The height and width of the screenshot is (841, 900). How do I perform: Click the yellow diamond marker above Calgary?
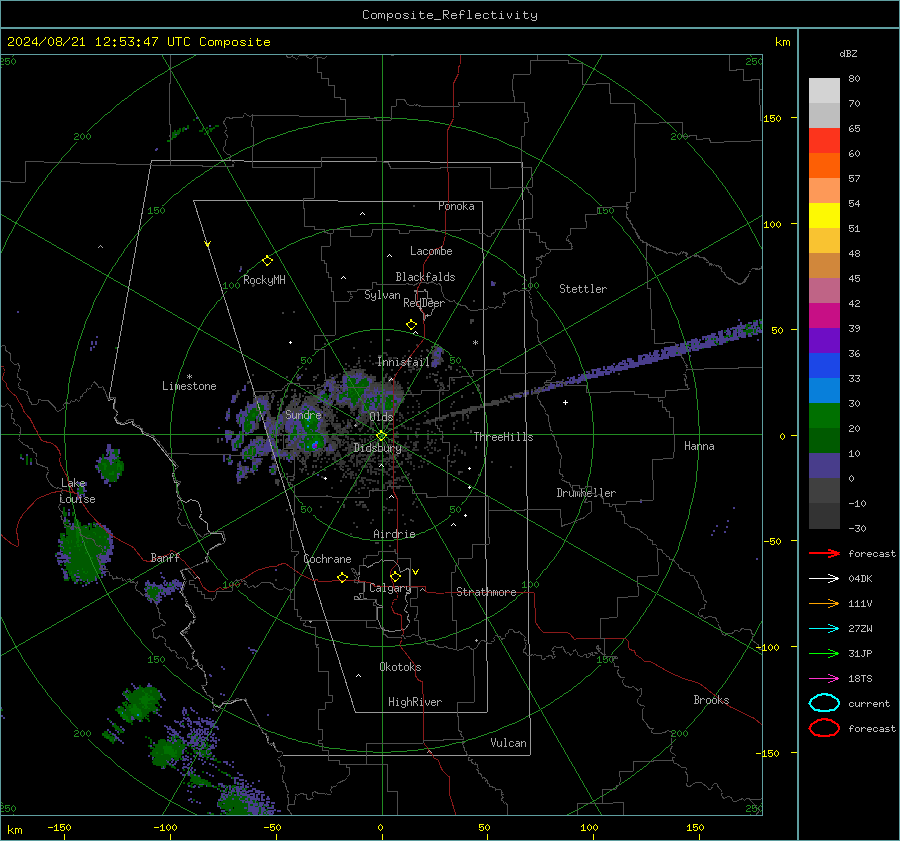(x=395, y=576)
